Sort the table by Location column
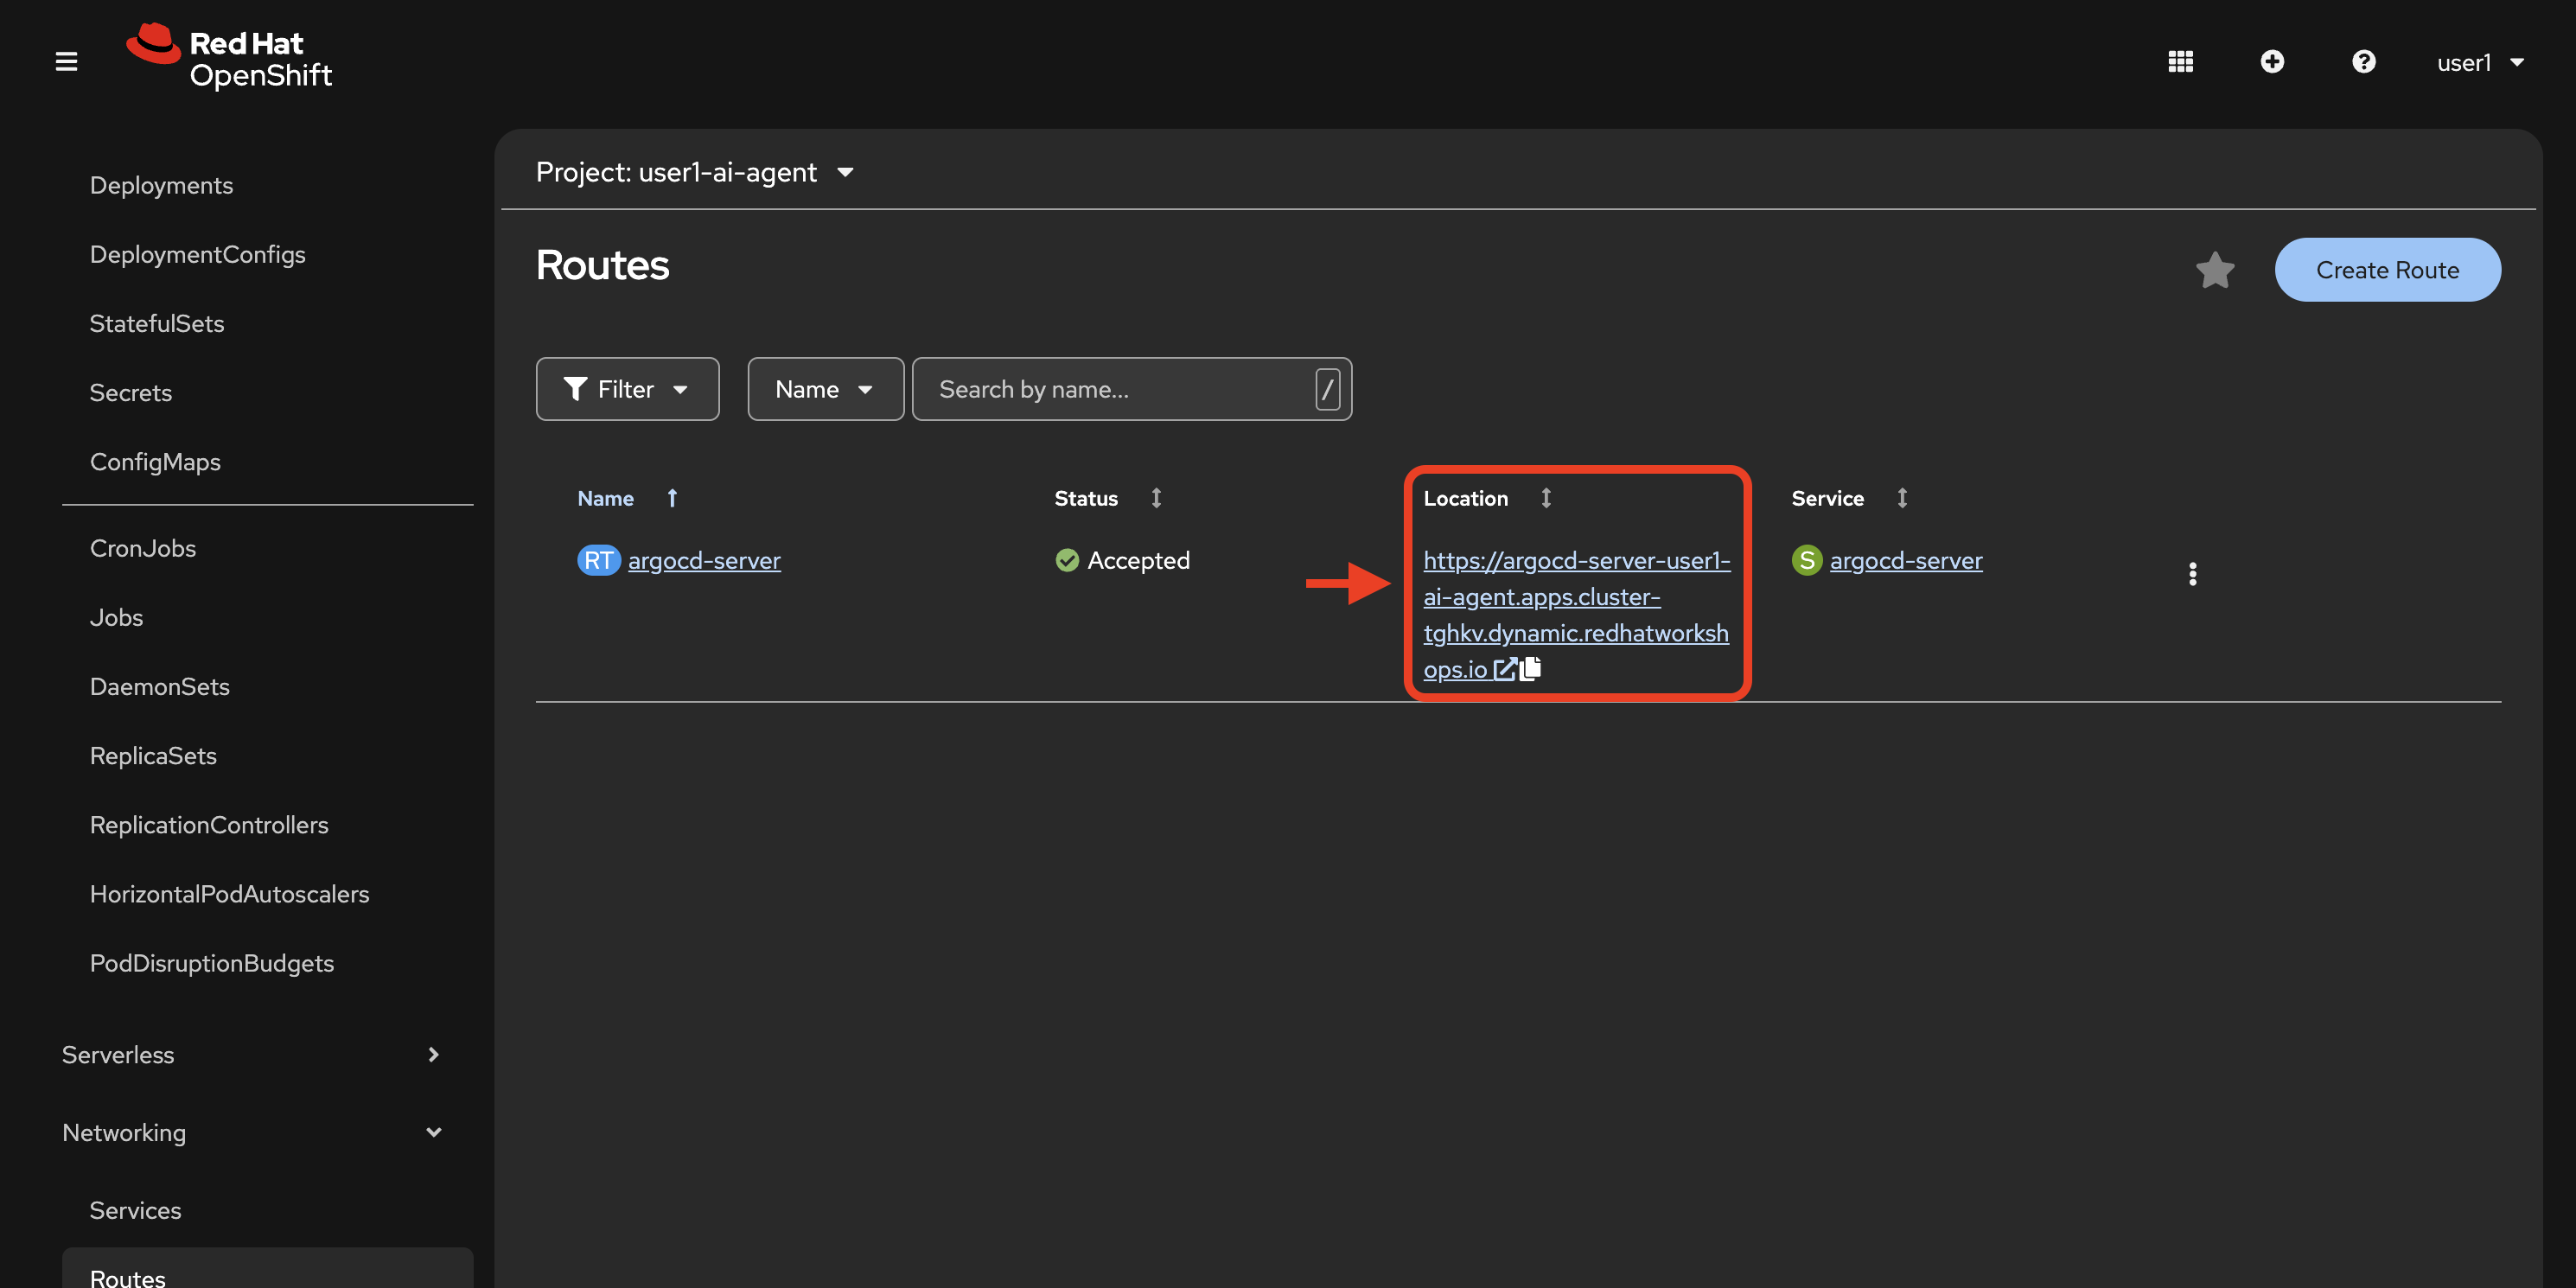The height and width of the screenshot is (1288, 2576). [1466, 498]
